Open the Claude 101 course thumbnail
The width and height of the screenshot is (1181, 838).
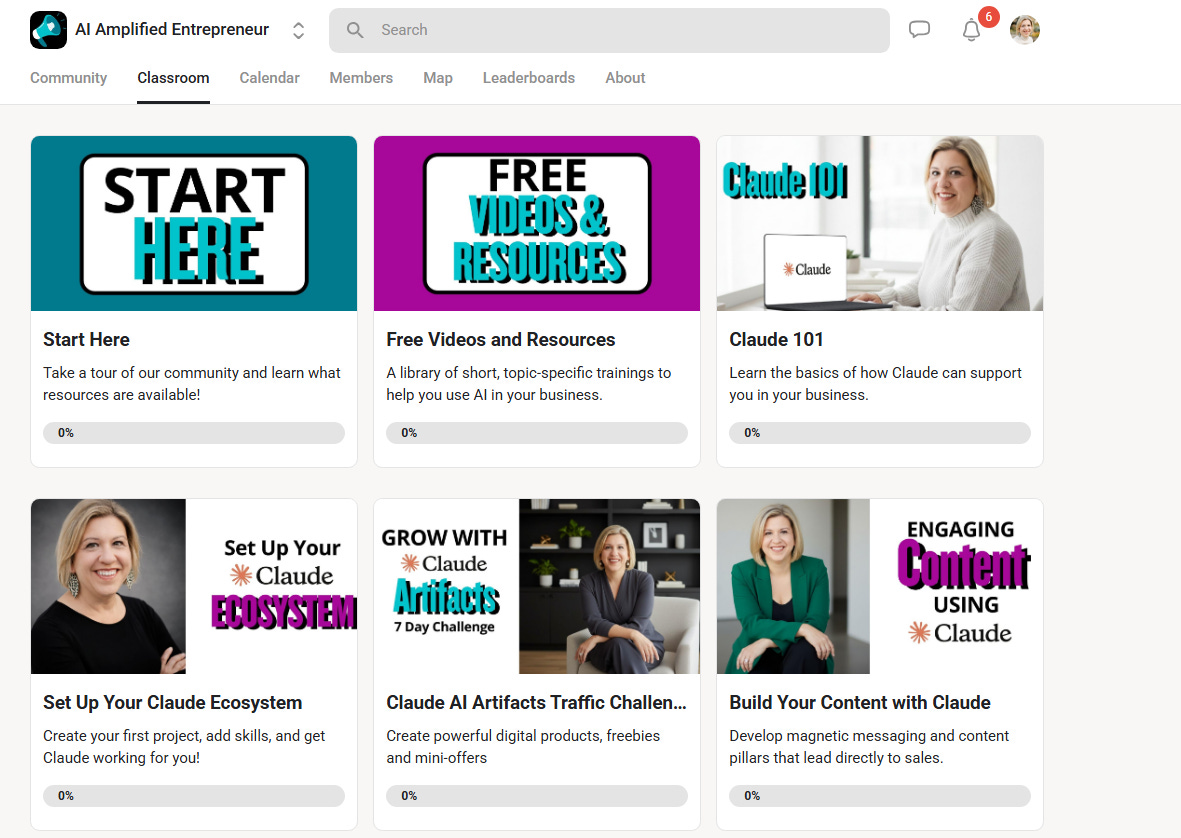click(x=880, y=224)
